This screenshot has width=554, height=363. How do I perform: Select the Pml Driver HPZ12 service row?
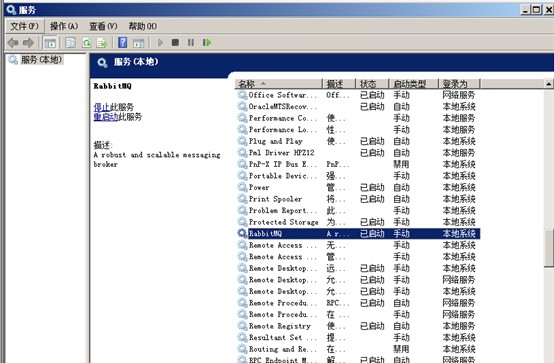(x=358, y=153)
